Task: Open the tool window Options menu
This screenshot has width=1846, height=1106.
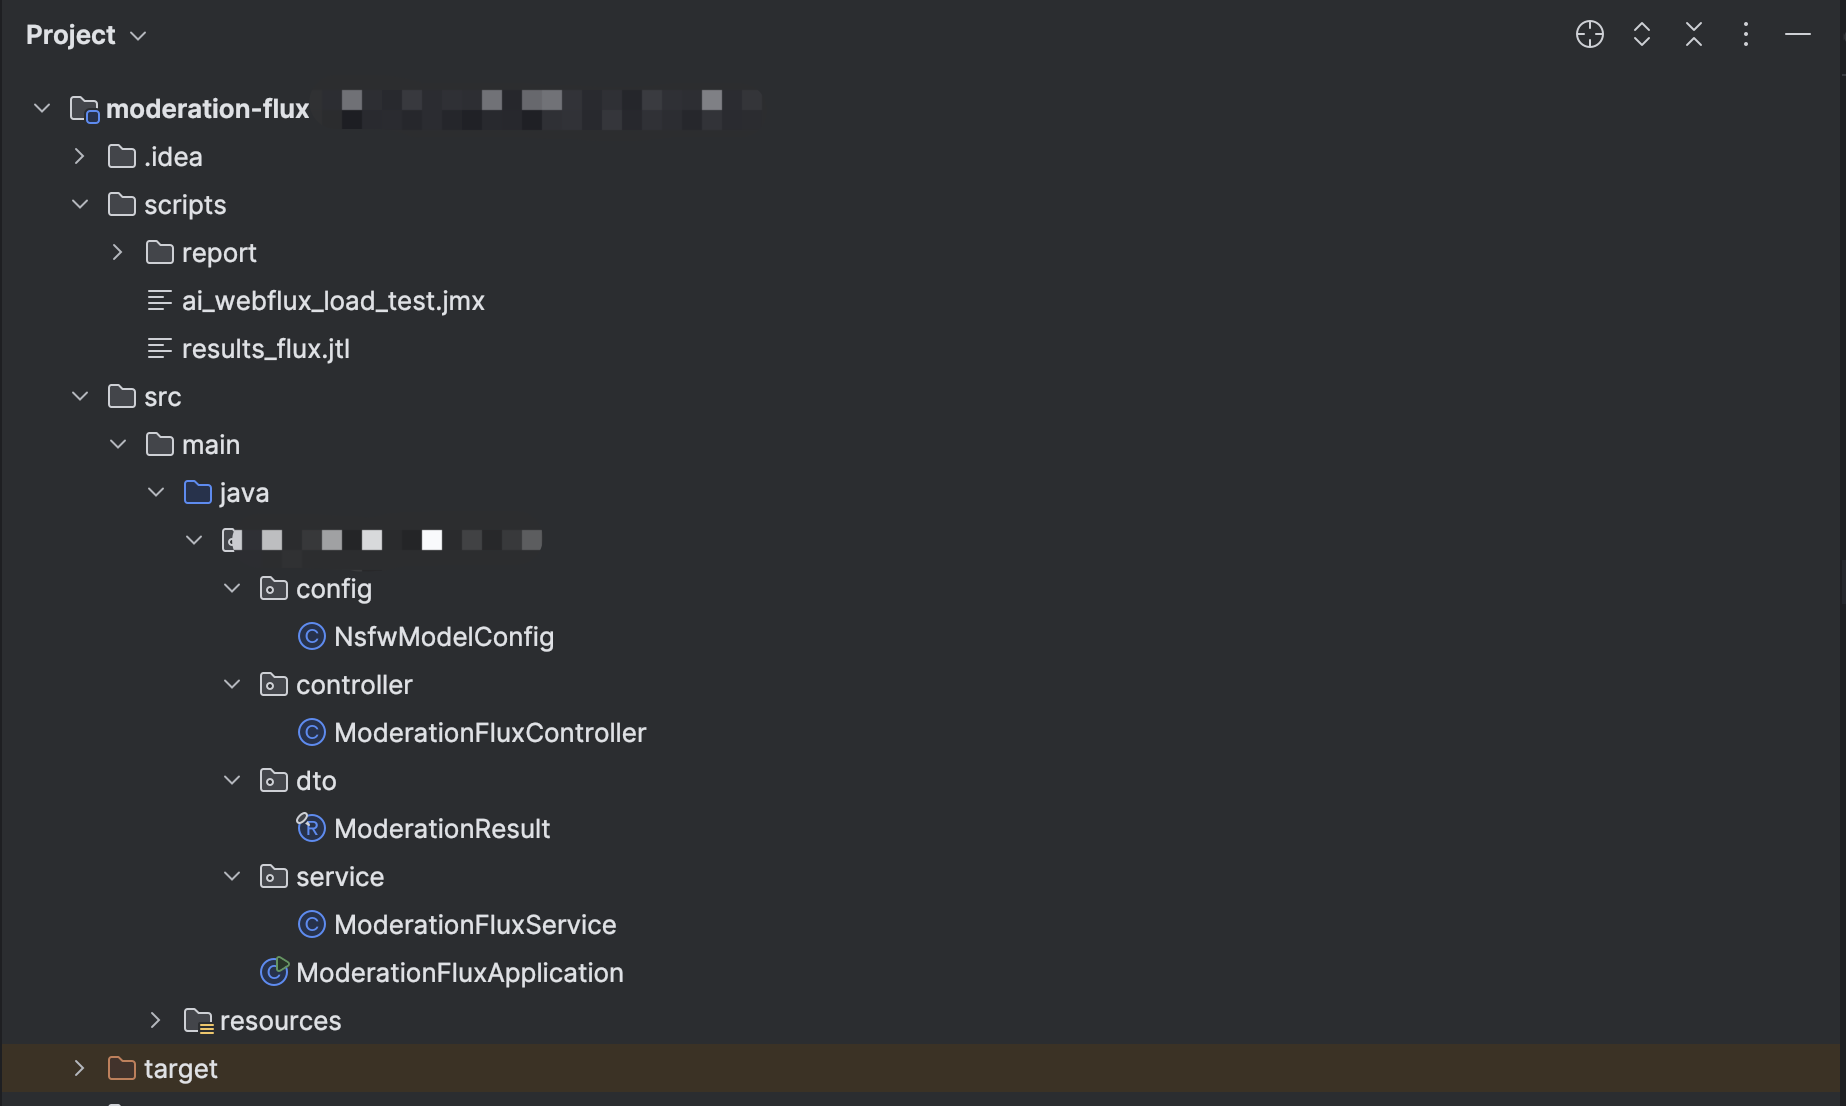Action: pos(1745,34)
